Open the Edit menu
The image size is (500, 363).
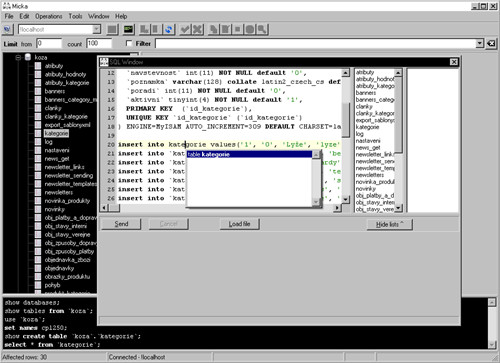24,16
